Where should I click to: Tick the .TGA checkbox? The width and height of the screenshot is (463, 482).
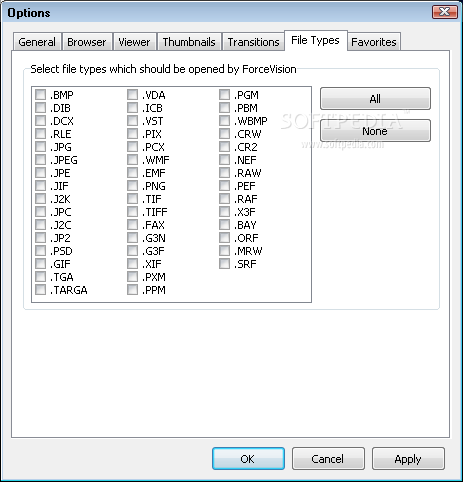point(40,277)
